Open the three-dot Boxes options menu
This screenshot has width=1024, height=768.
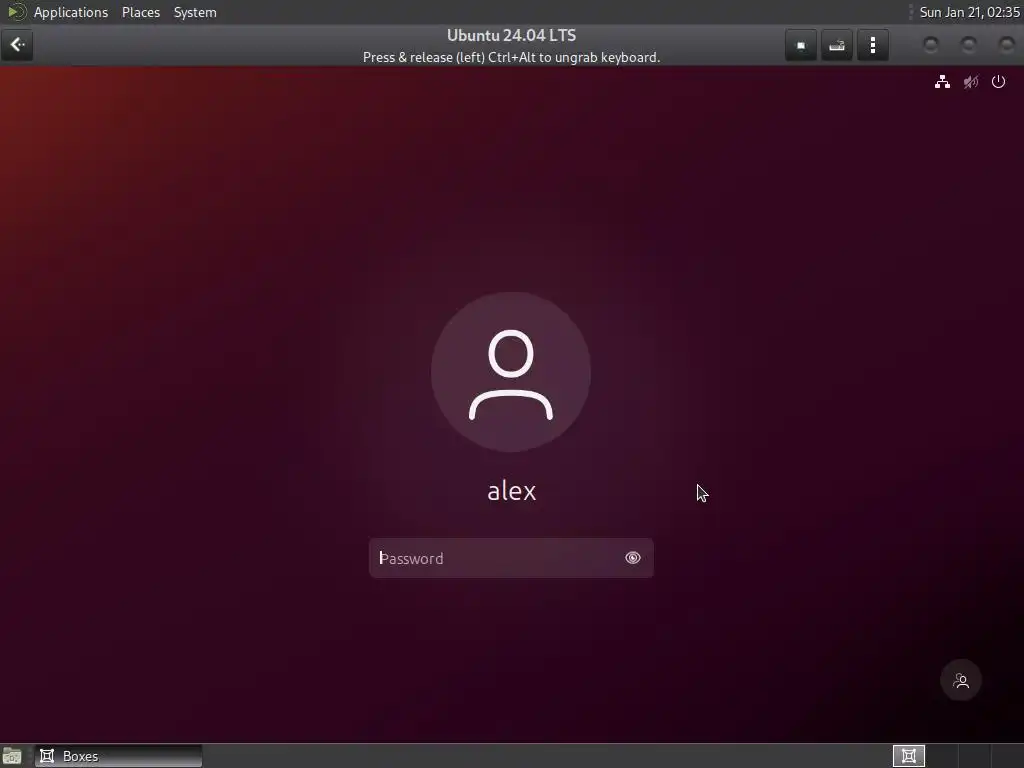[x=873, y=45]
